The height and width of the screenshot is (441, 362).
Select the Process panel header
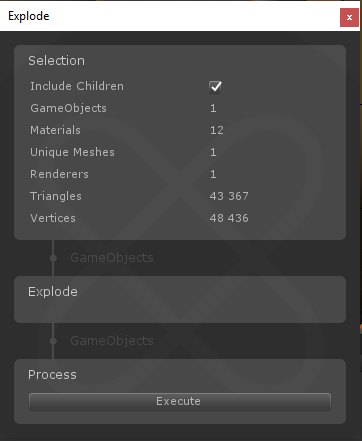(x=52, y=375)
